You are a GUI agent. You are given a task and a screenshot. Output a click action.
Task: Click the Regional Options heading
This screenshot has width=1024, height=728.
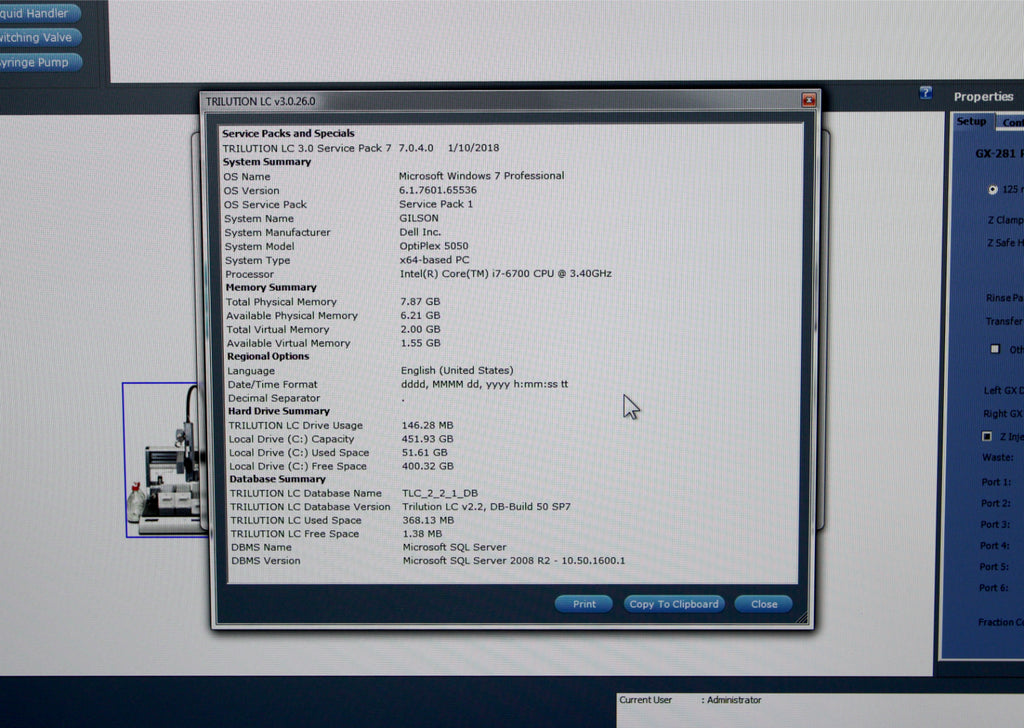point(268,356)
